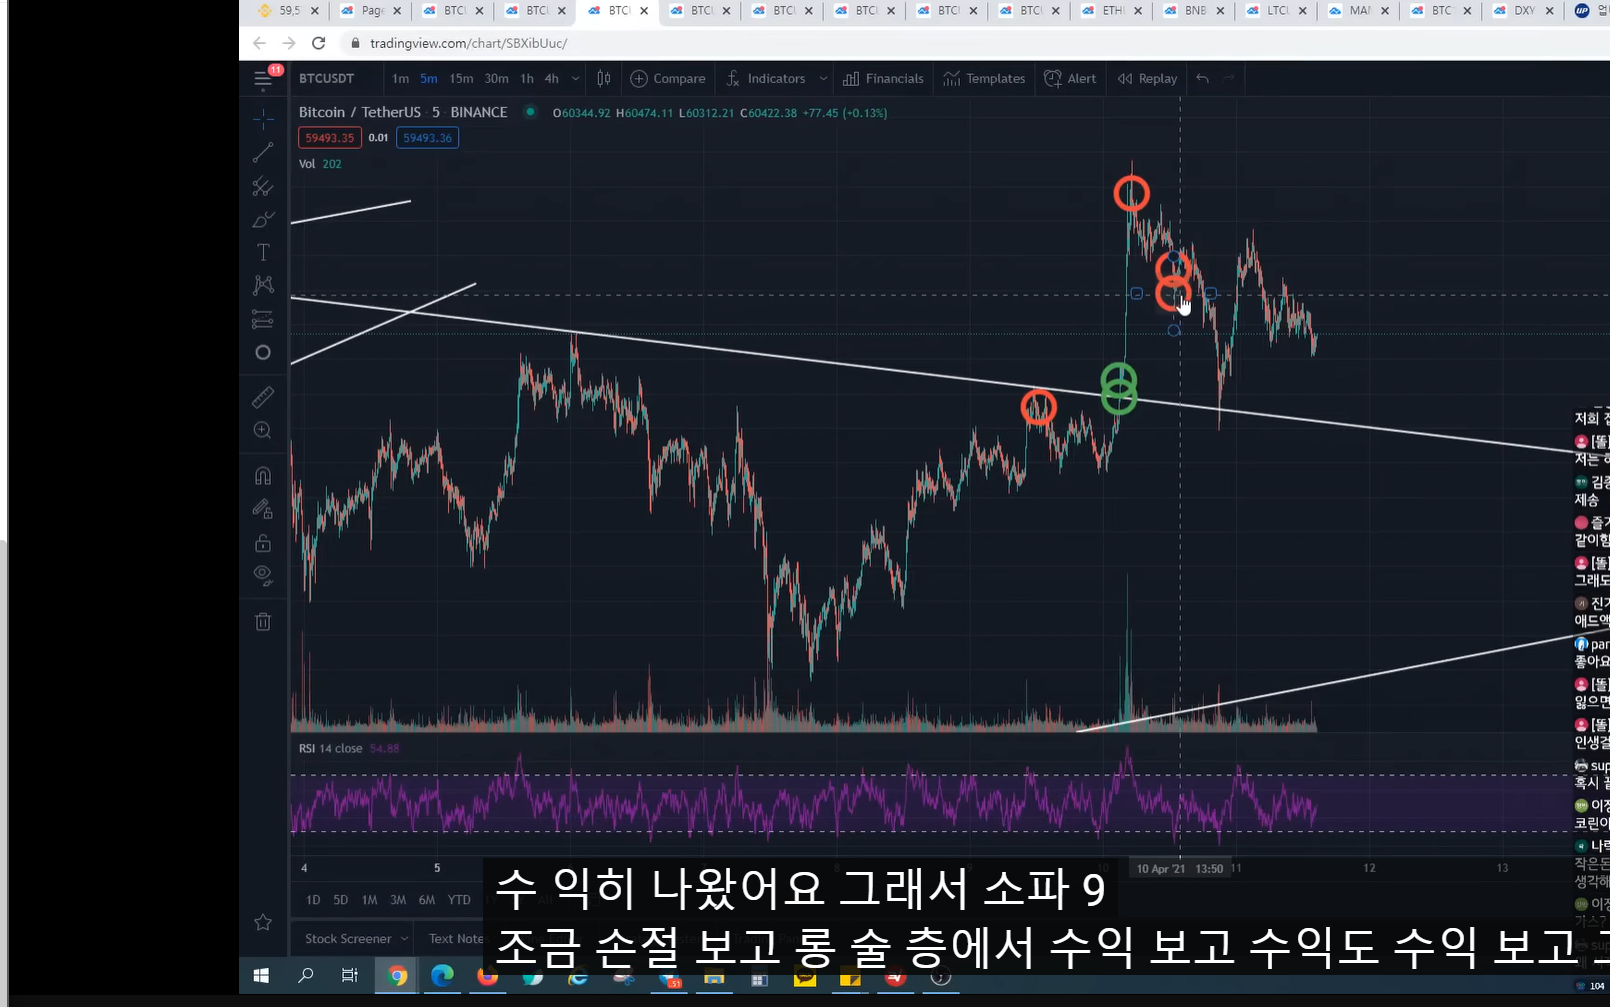Select the text annotation tool
Screen dimensions: 1610x1007
coord(263,252)
